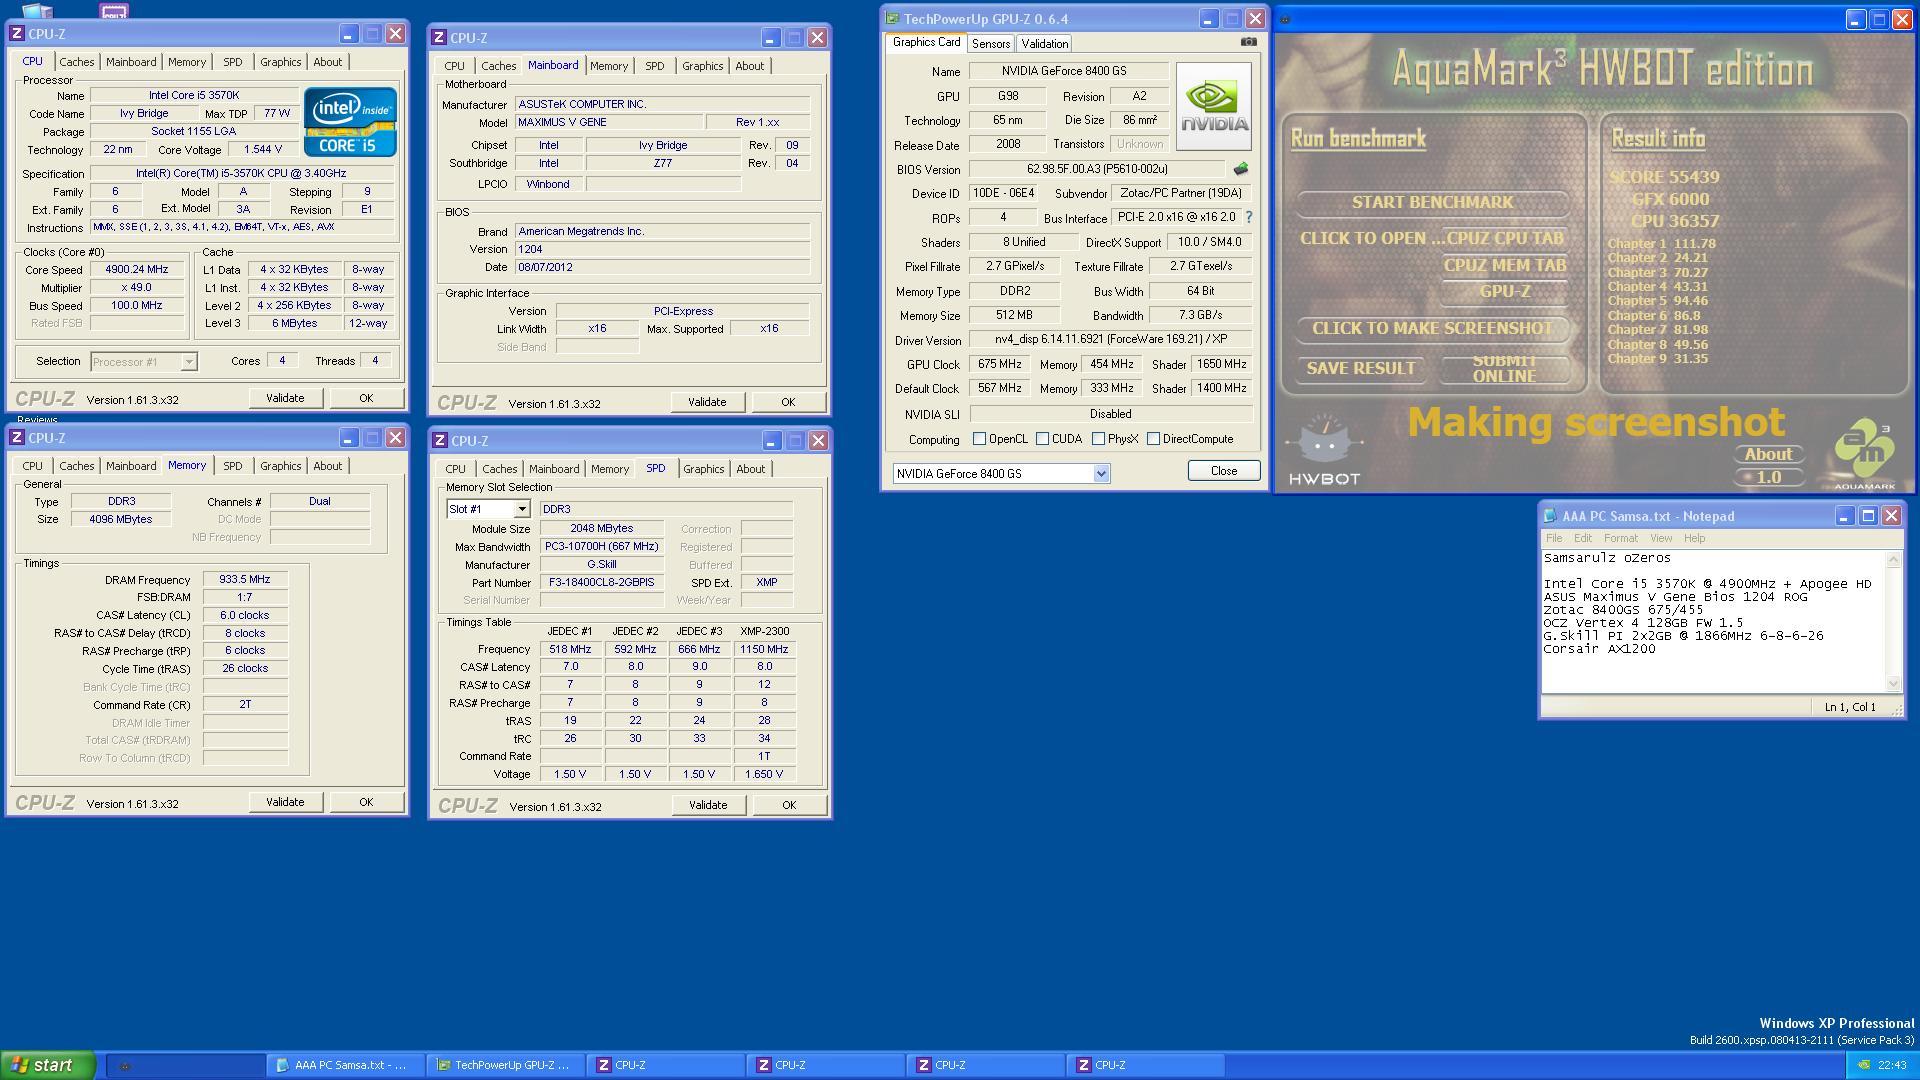Viewport: 1920px width, 1080px height.
Task: Open Graphics tab in Mainboard CPU-Z window
Action: [x=702, y=66]
